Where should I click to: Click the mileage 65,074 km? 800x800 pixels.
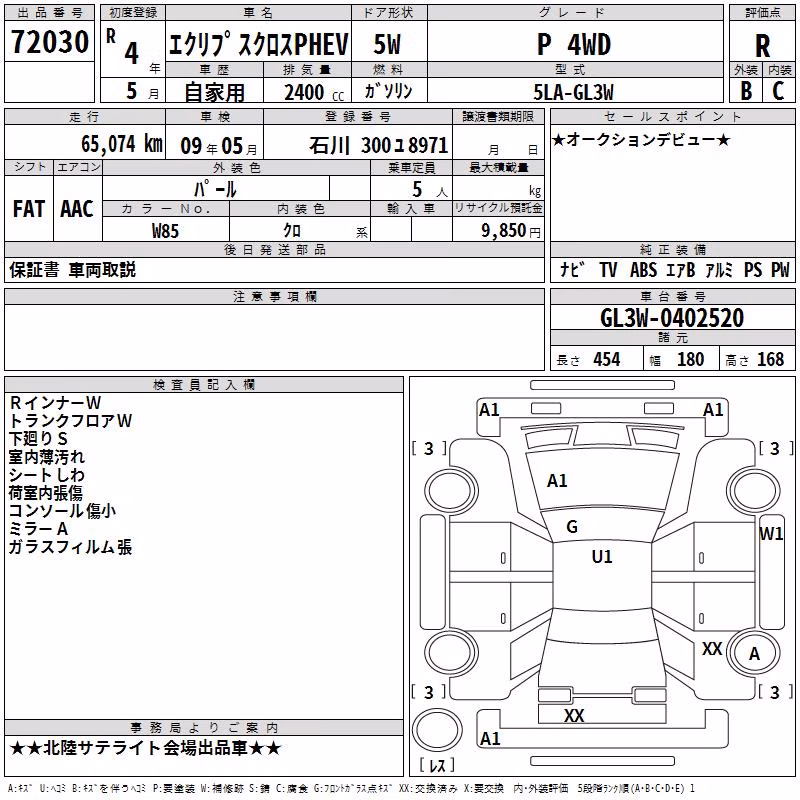122,144
